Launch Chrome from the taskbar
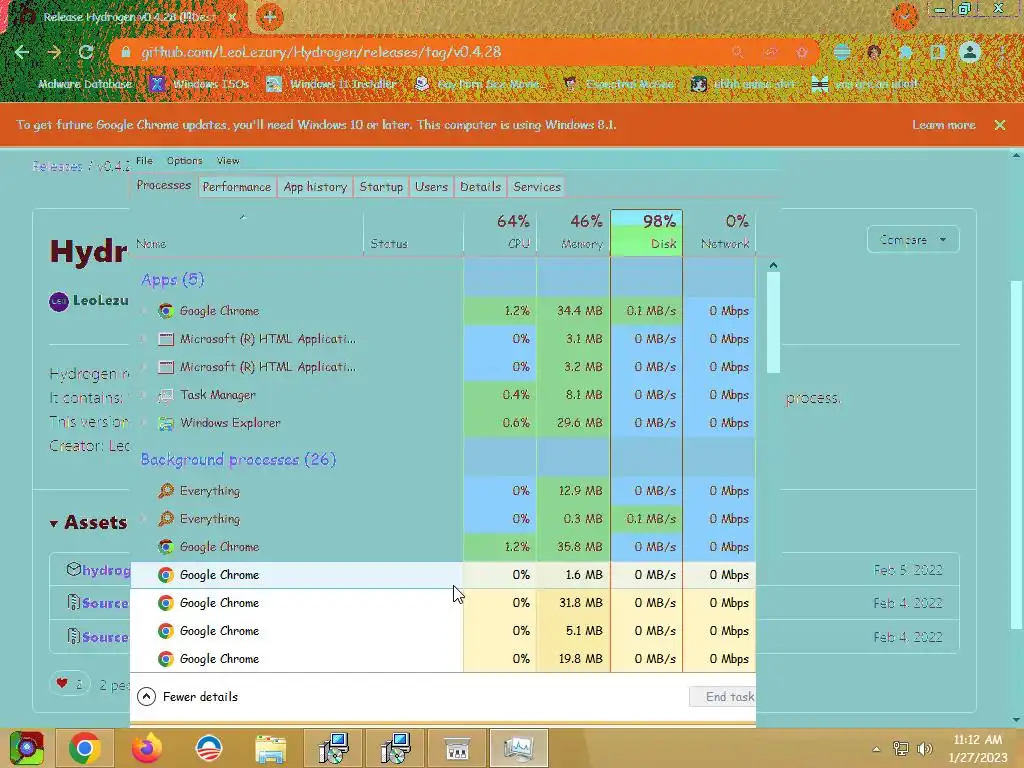 tap(84, 748)
